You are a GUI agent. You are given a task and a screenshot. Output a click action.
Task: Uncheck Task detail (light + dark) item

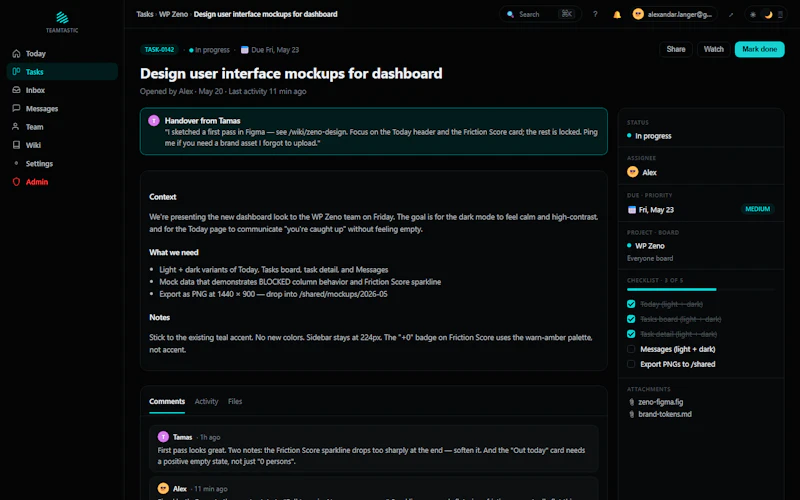631,334
